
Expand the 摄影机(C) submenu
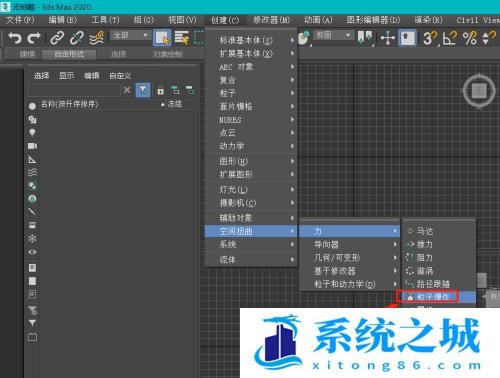pos(250,203)
